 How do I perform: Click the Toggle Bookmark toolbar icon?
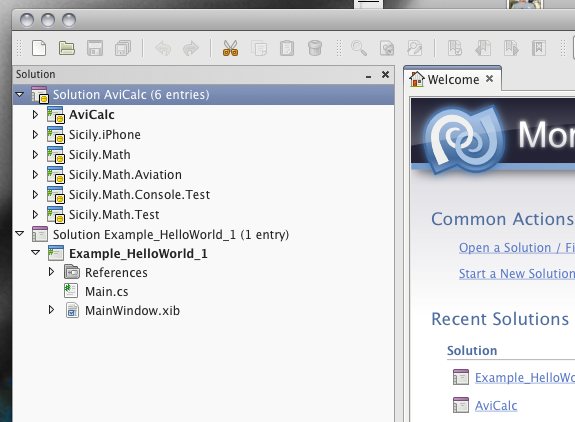point(455,48)
